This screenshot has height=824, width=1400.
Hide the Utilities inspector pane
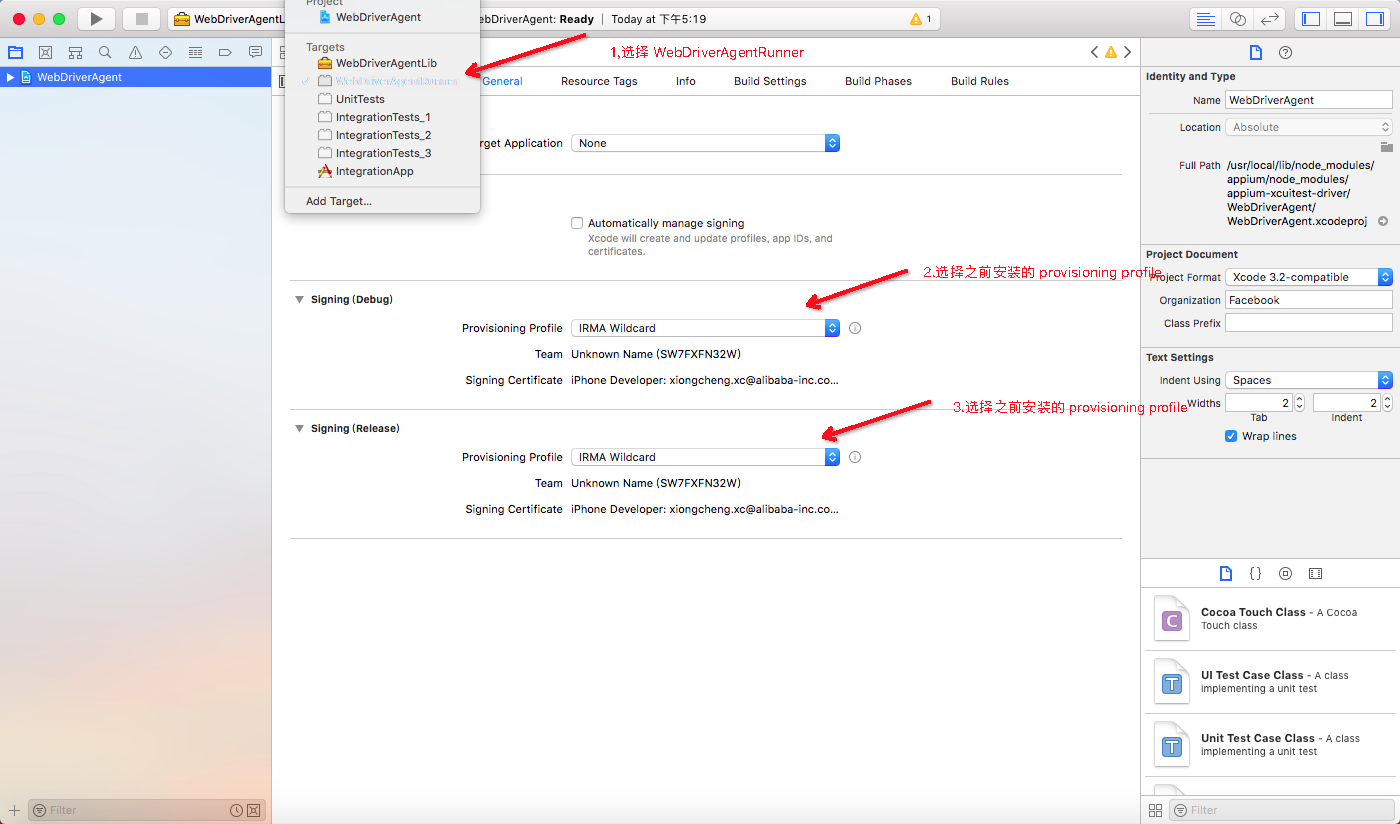pyautogui.click(x=1375, y=19)
